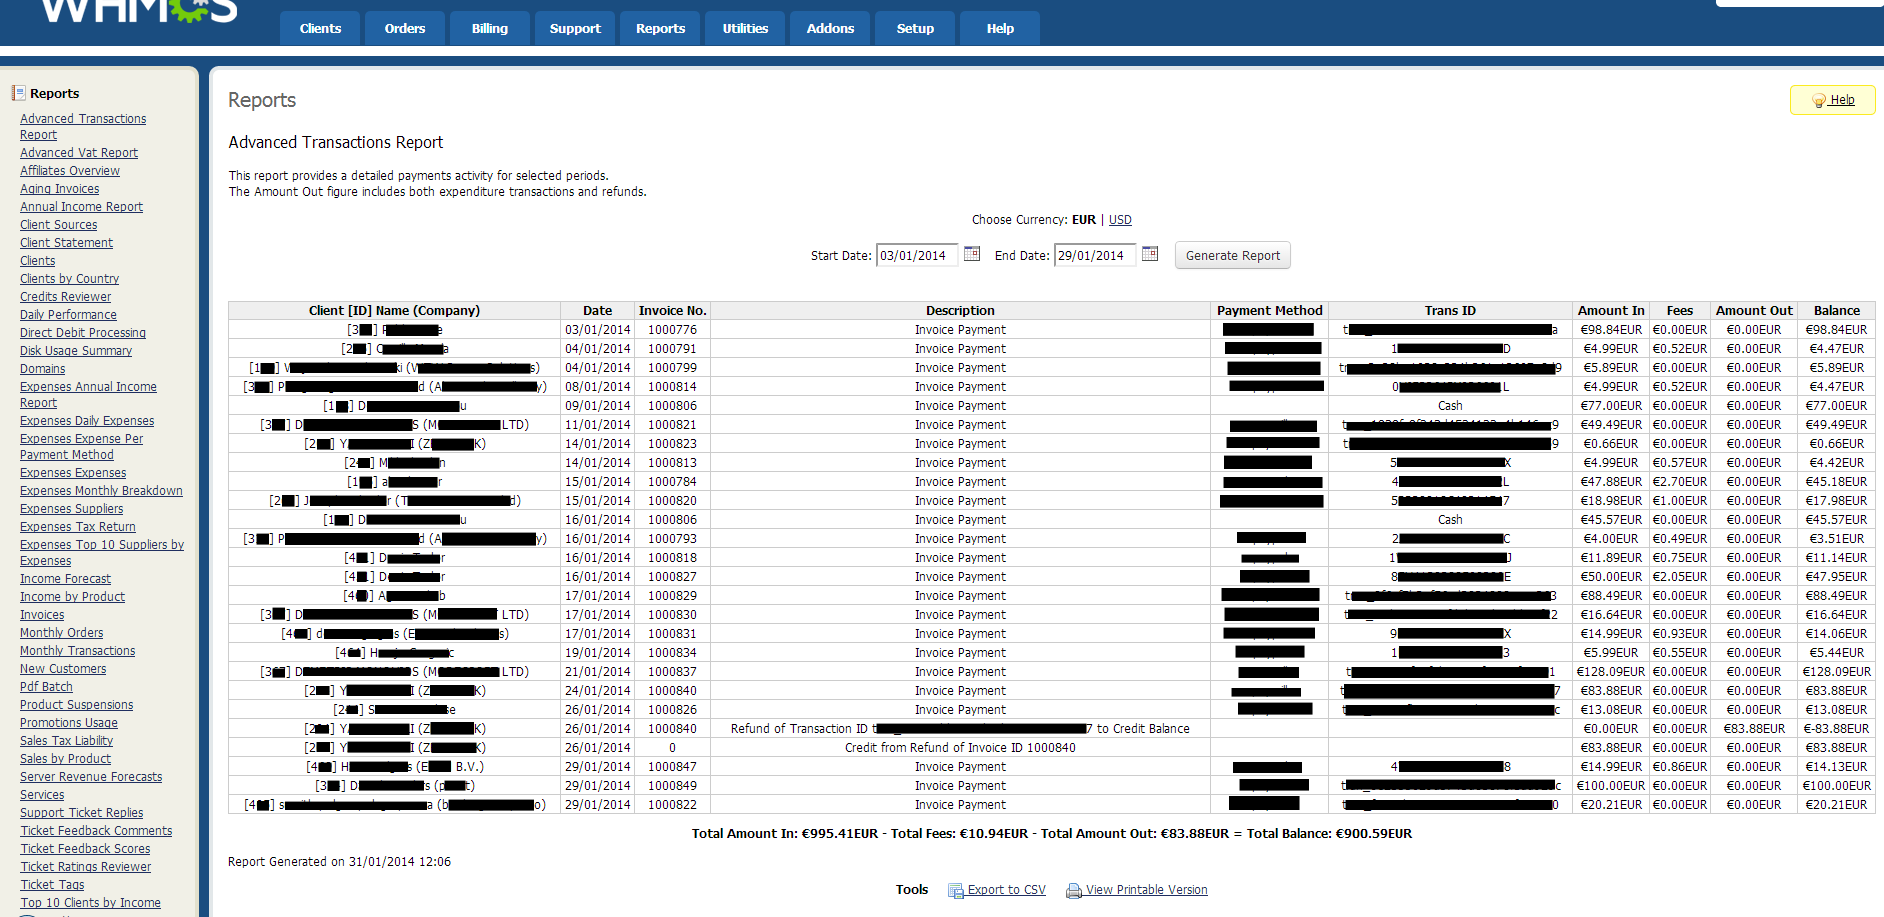Screen dimensions: 1884x917
Task: Open Advanced Vat Report link
Action: (79, 153)
